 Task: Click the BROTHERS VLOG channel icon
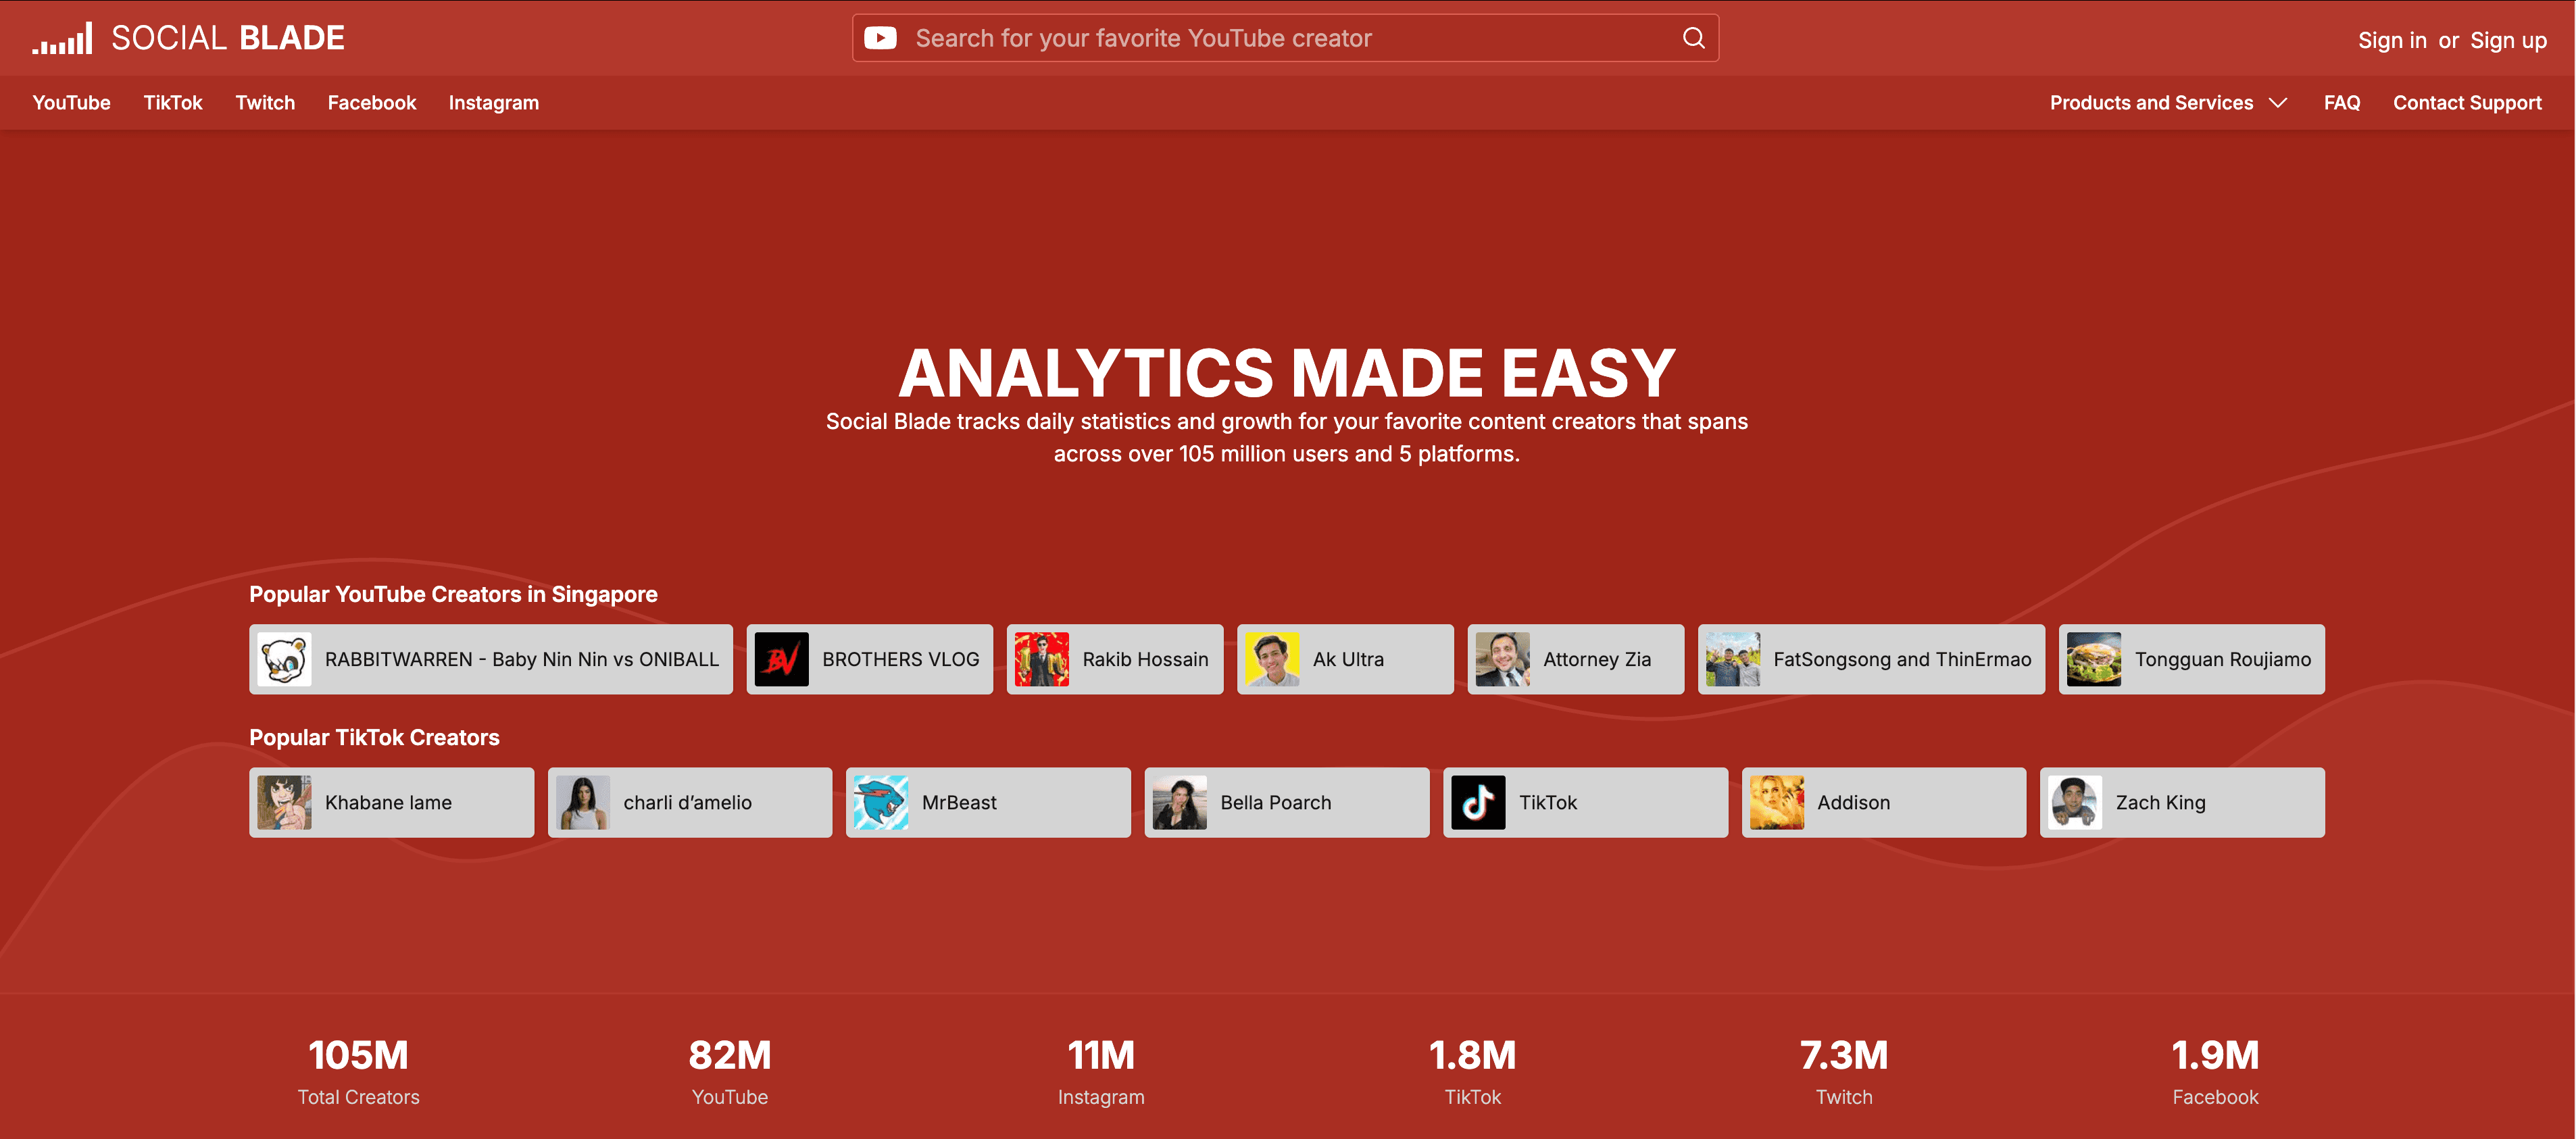coord(781,659)
